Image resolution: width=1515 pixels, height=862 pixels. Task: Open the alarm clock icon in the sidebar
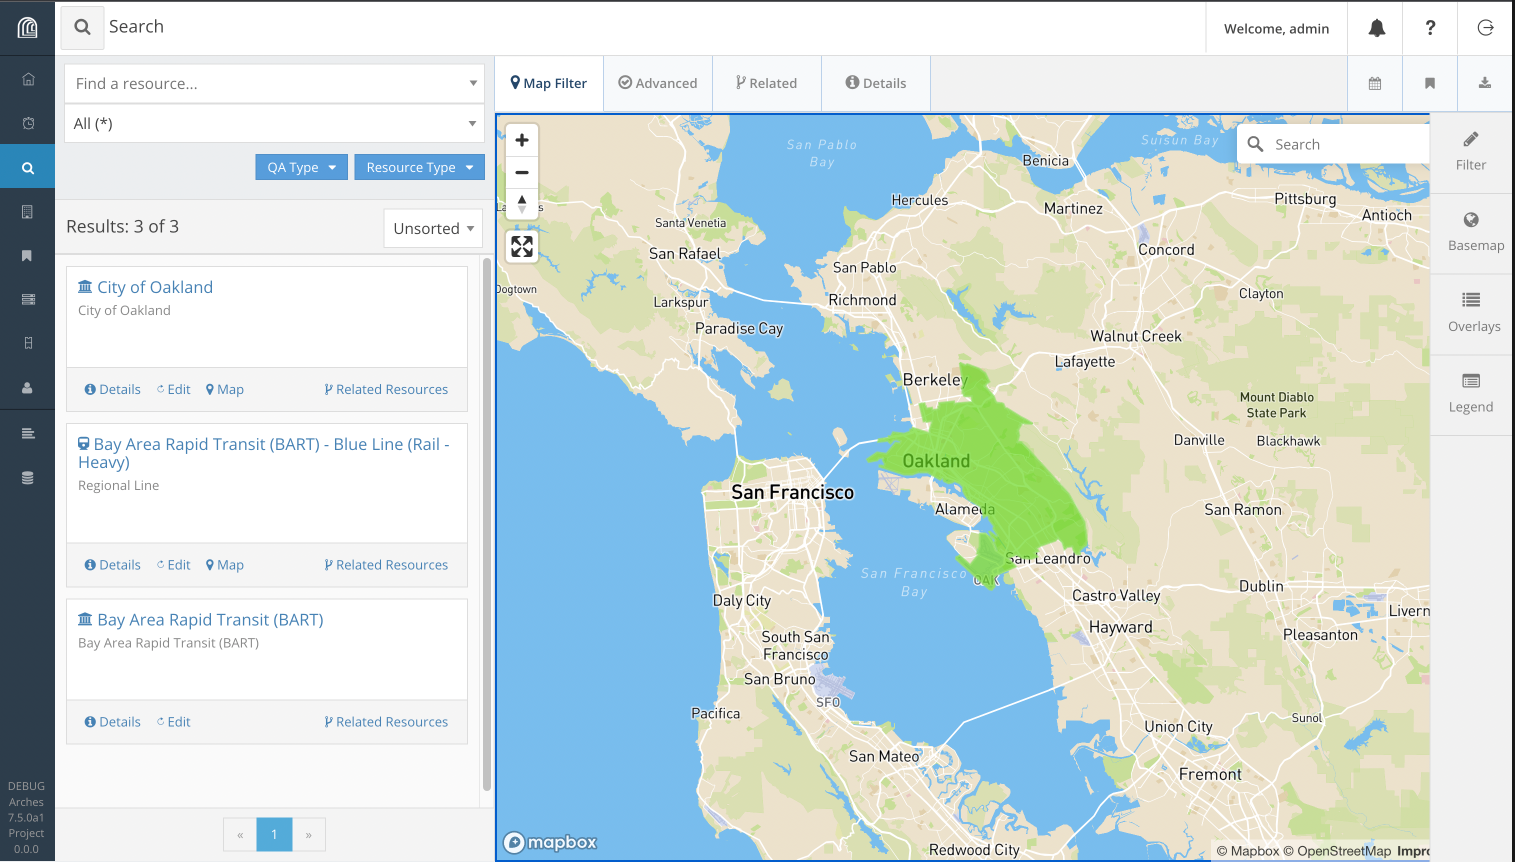(x=28, y=123)
